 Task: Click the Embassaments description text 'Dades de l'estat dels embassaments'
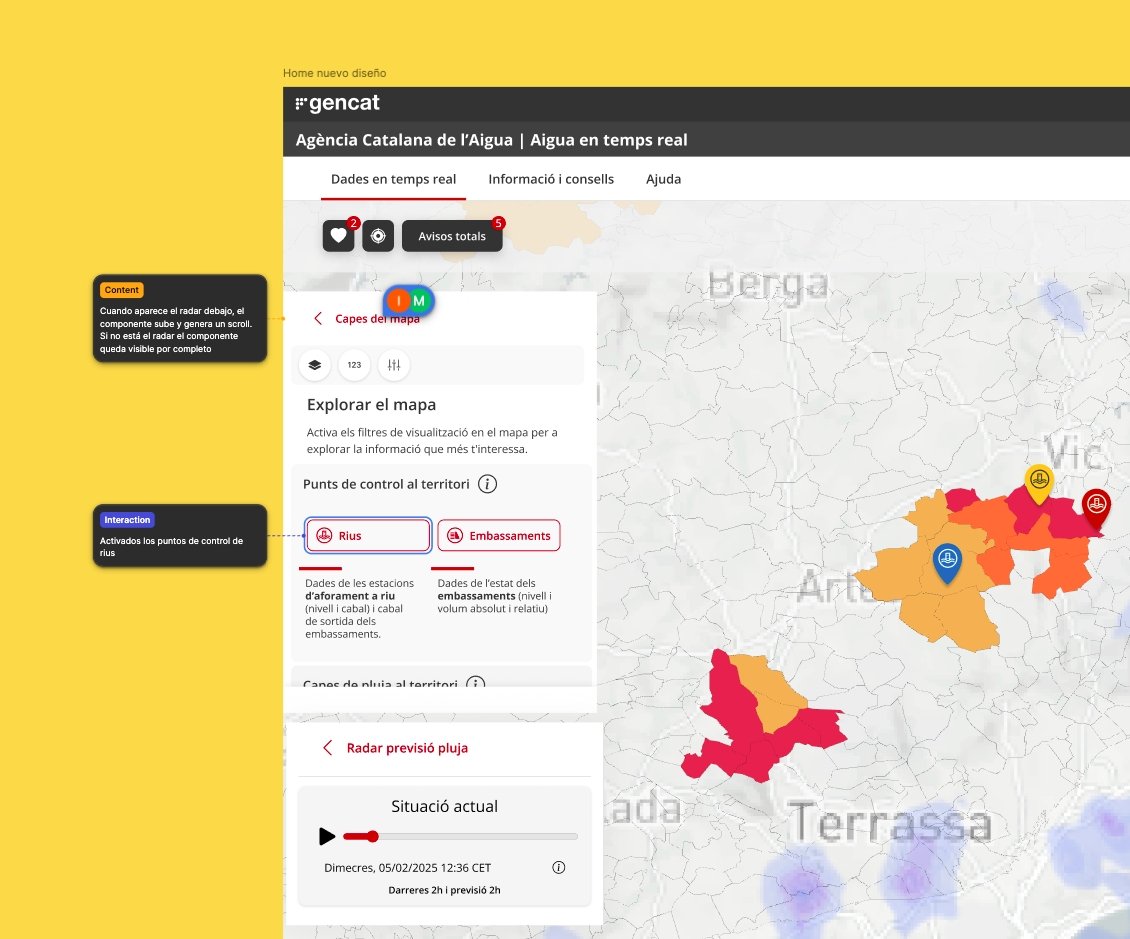click(494, 596)
